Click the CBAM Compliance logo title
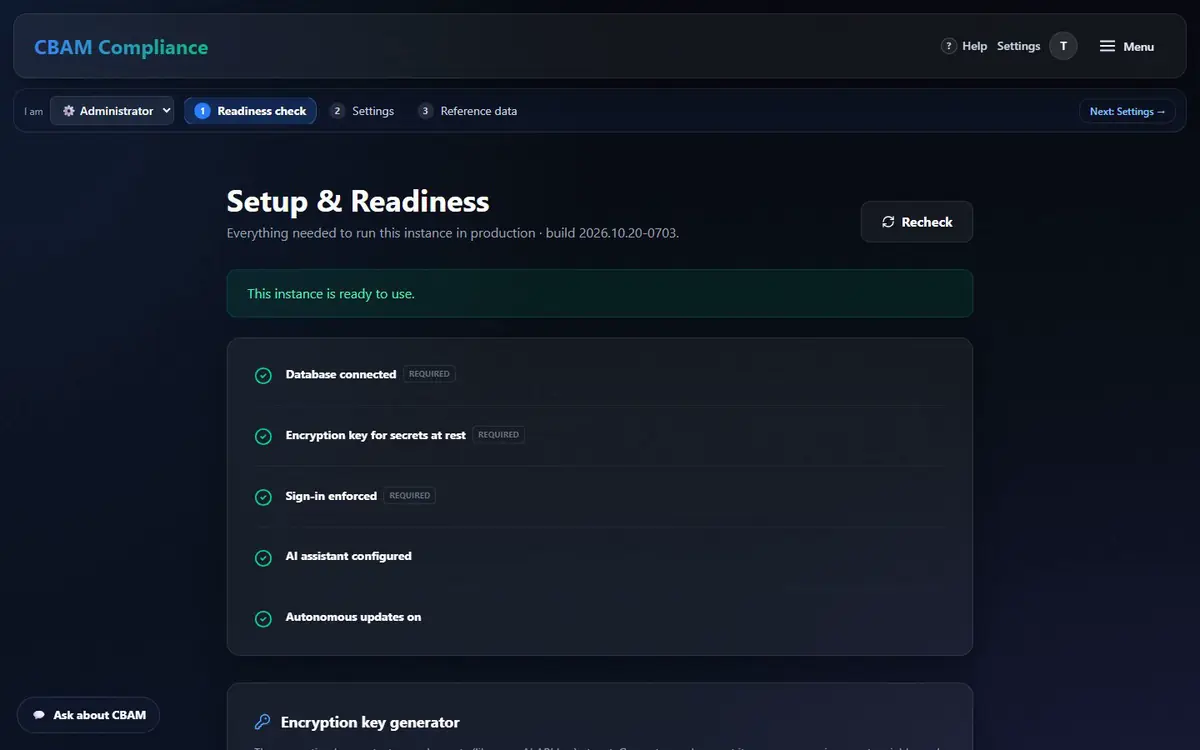Screen dimensions: 1200x750 tap(121, 47)
